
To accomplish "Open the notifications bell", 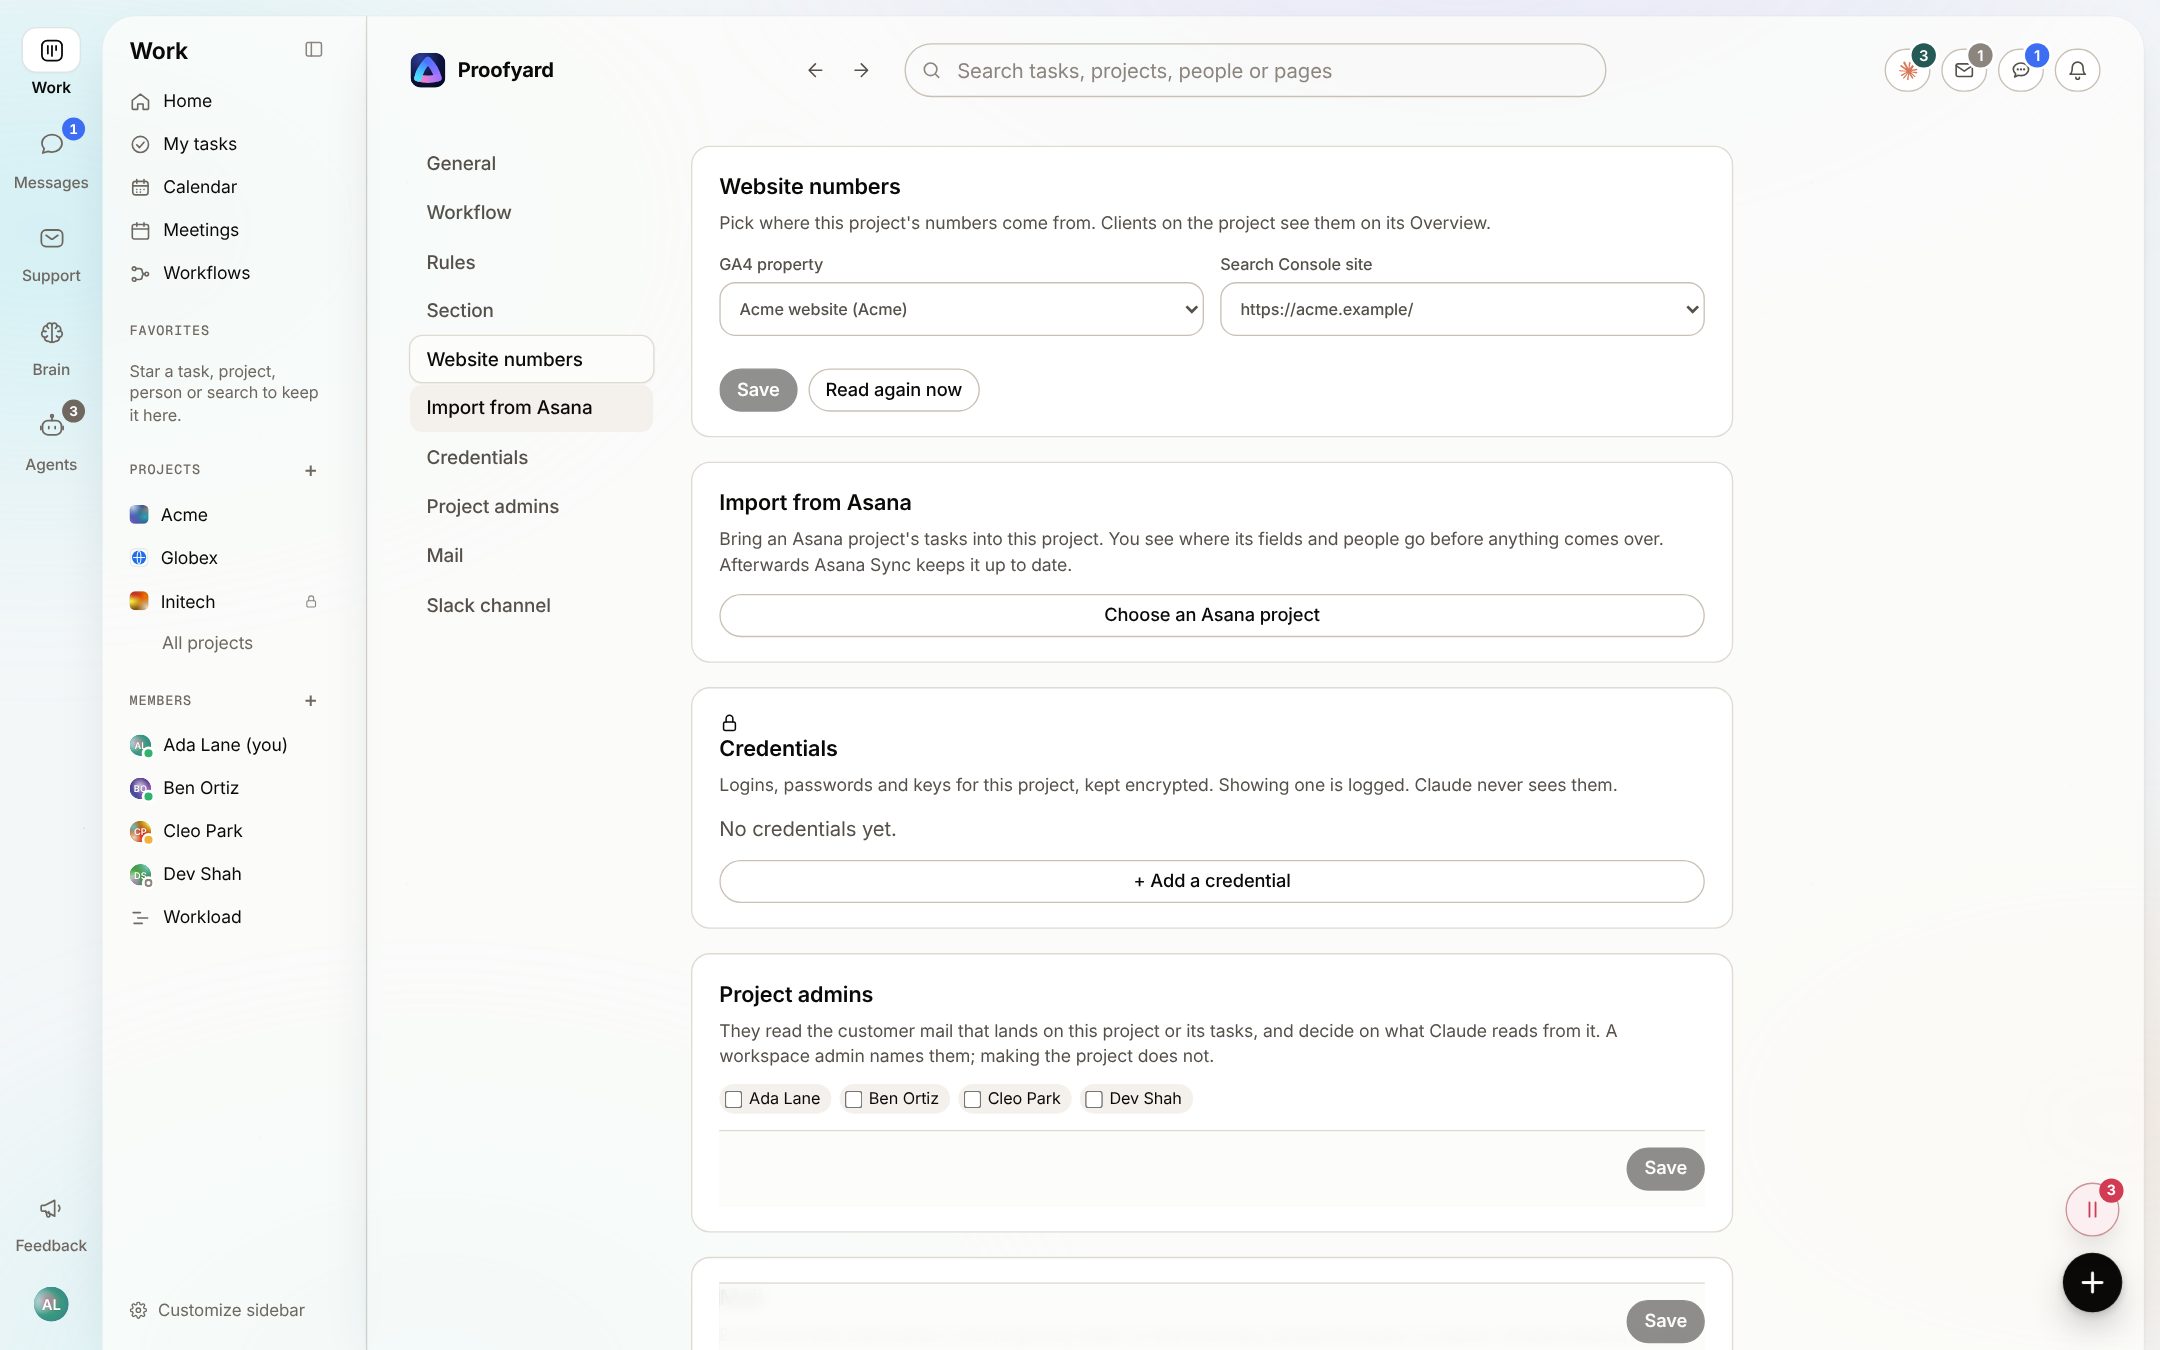I will (x=2077, y=70).
